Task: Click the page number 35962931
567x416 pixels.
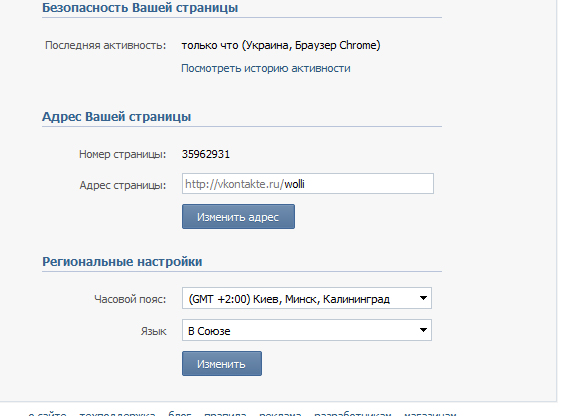Action: point(206,154)
